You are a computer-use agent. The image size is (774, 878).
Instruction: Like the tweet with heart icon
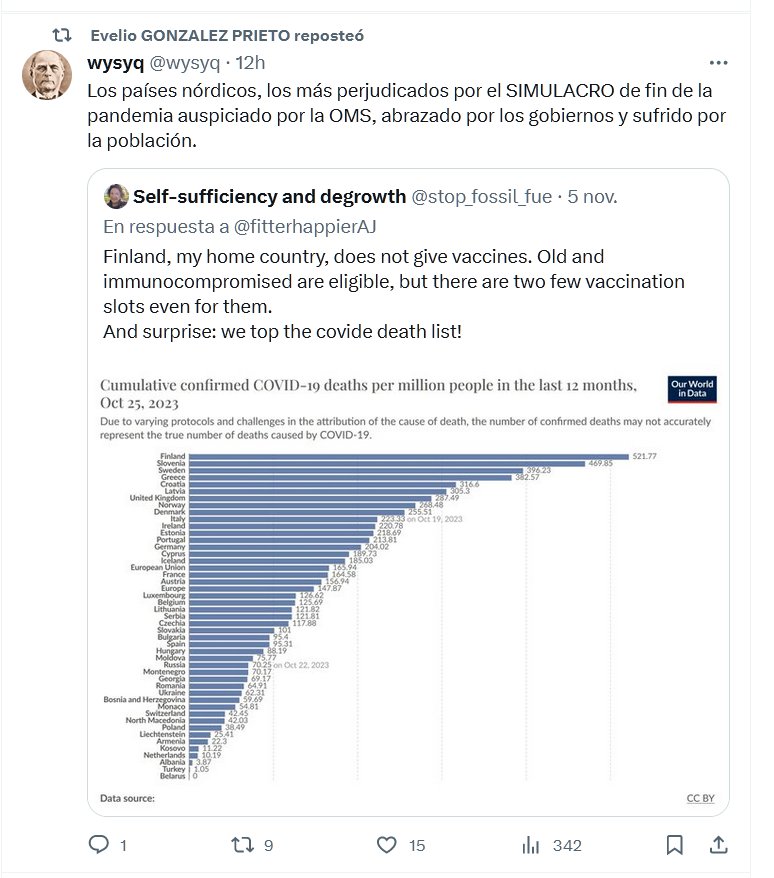[387, 845]
